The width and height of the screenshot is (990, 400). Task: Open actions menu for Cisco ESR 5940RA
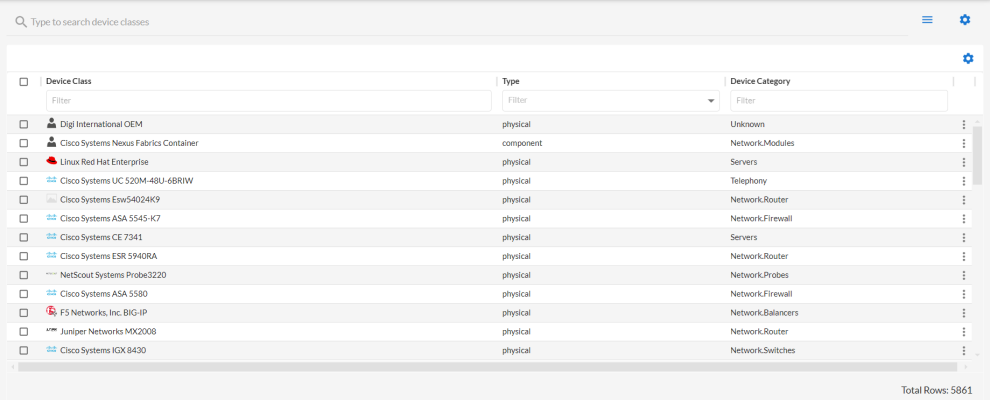click(963, 256)
